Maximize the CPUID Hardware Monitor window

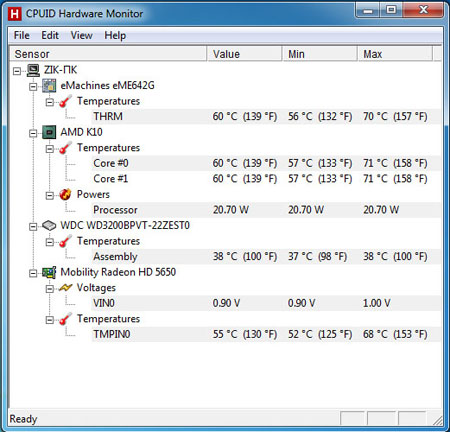pos(391,10)
